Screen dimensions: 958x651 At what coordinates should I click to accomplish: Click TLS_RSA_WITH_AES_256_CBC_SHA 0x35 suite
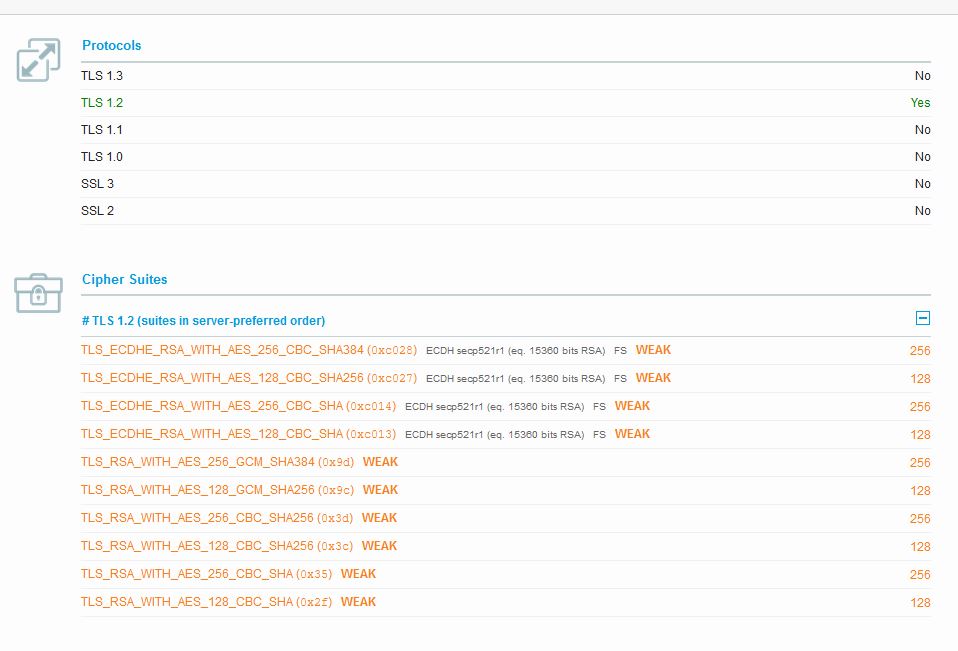[x=207, y=574]
